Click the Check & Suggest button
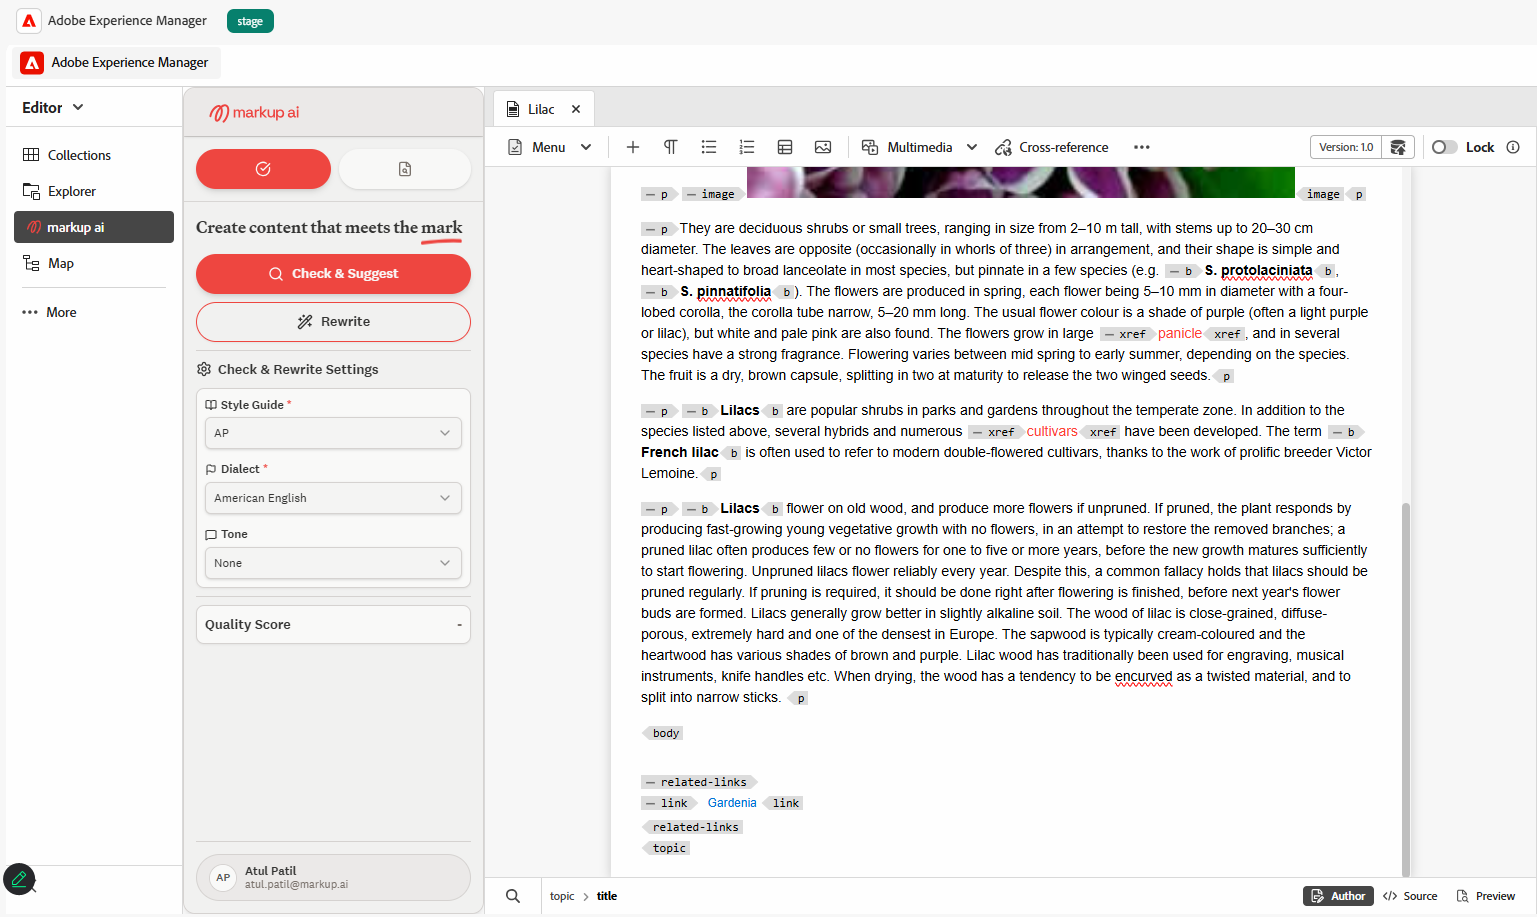Viewport: 1537px width, 917px height. point(333,274)
